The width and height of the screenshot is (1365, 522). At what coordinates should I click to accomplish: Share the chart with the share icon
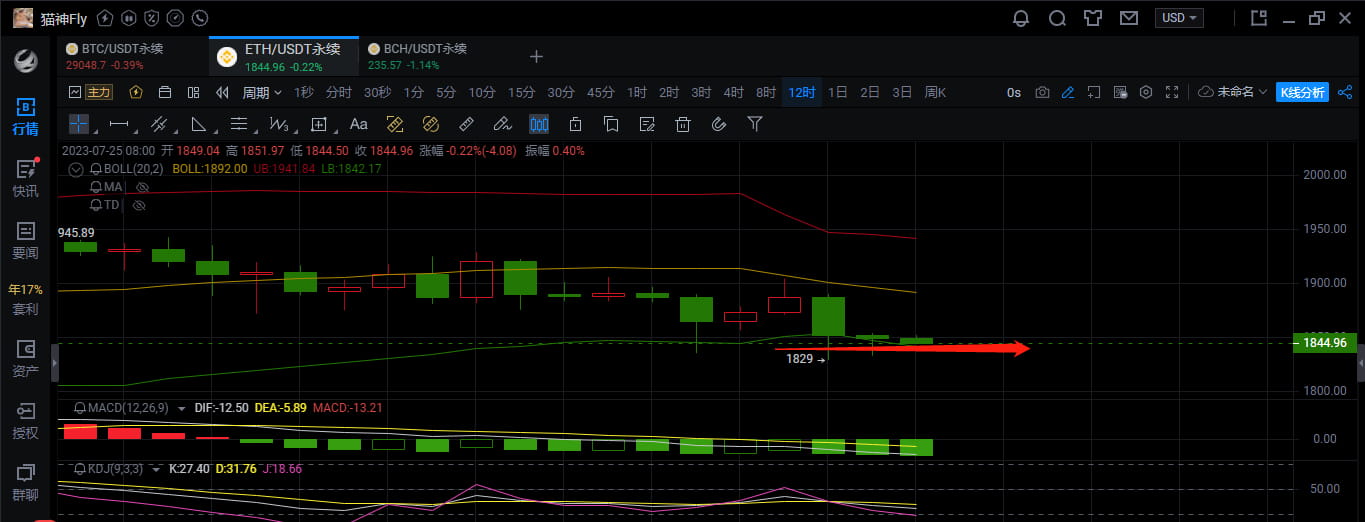click(1344, 92)
